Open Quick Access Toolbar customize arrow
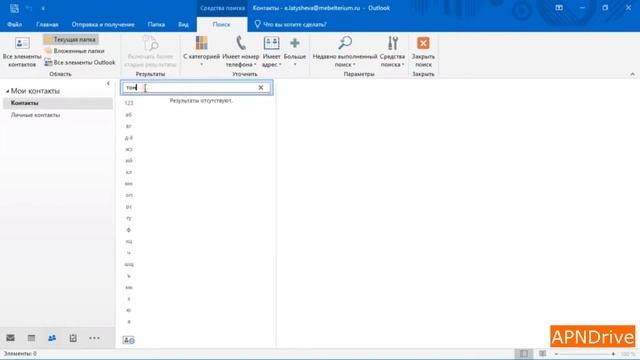Viewport: 640px width, 360px height. [x=43, y=8]
